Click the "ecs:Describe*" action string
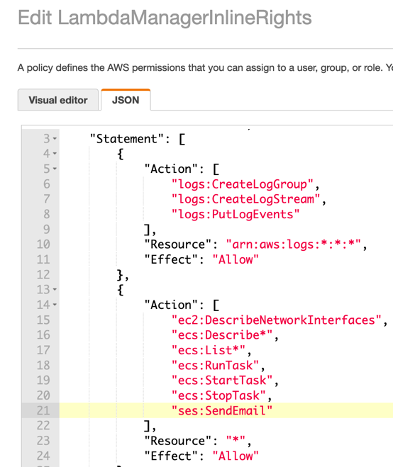This screenshot has height=468, width=393. point(222,335)
